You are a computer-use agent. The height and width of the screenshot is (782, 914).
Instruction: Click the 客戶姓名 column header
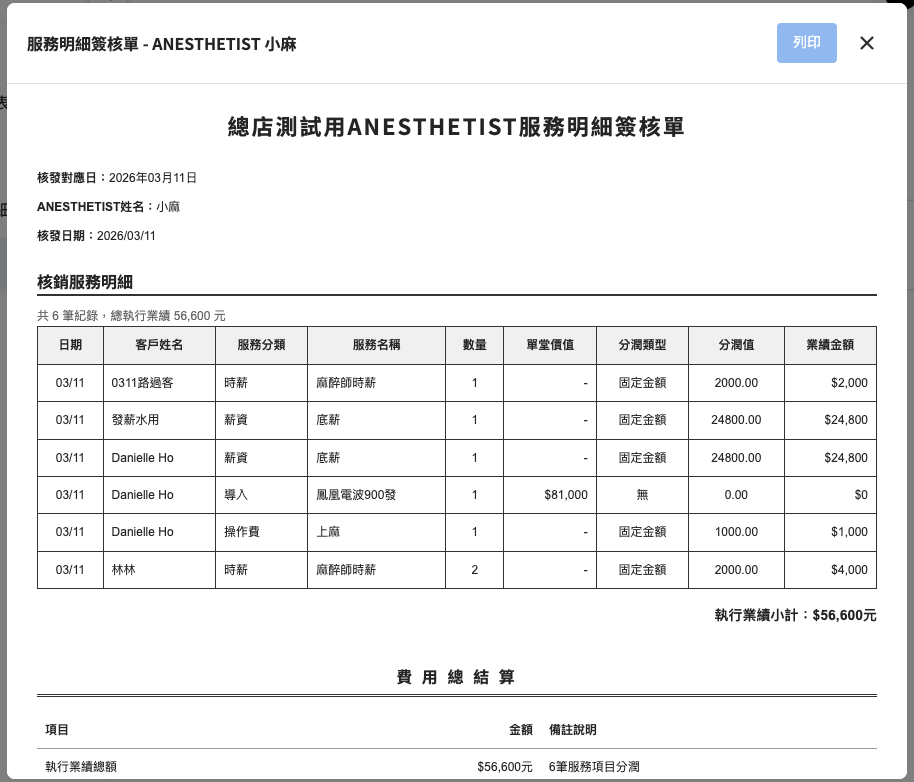click(159, 345)
